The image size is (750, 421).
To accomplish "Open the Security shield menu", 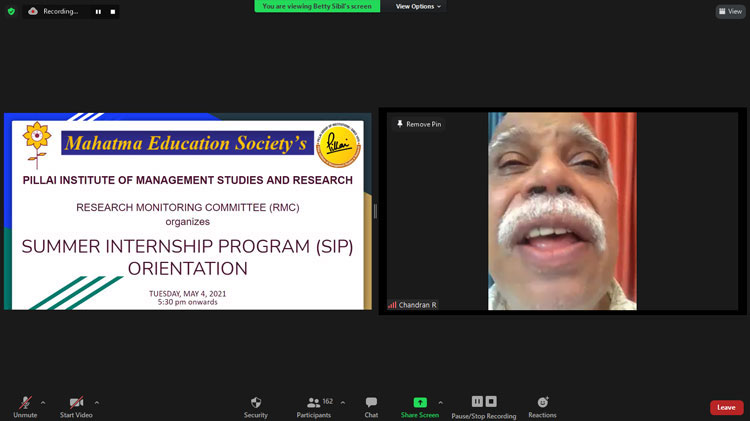I will click(255, 403).
